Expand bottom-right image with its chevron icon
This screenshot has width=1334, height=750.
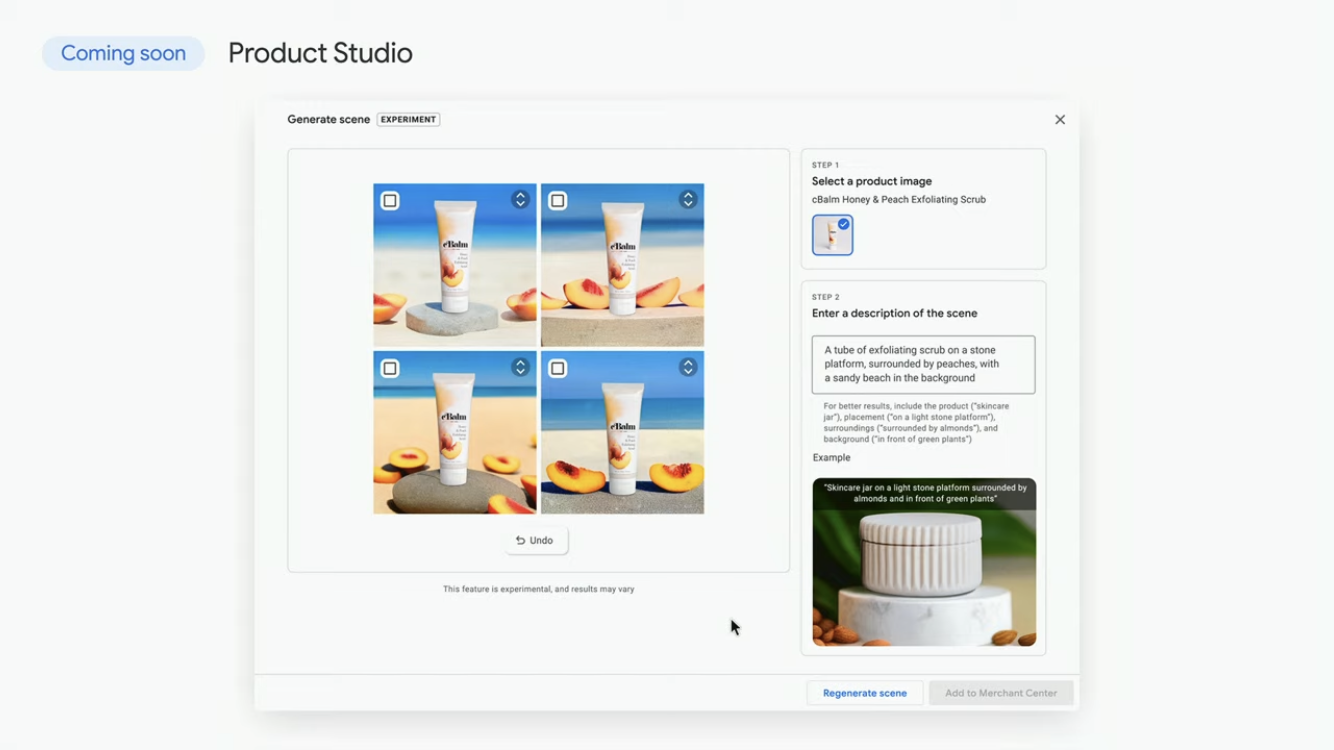688,368
